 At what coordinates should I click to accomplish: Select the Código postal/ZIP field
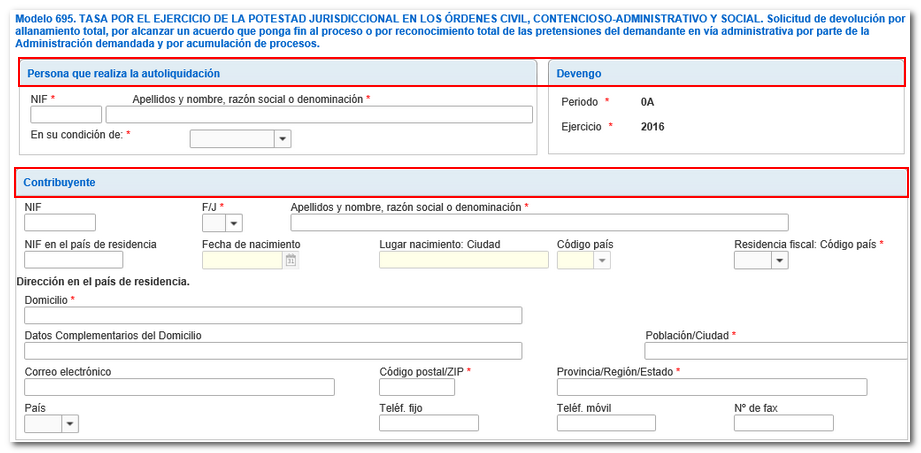416,387
